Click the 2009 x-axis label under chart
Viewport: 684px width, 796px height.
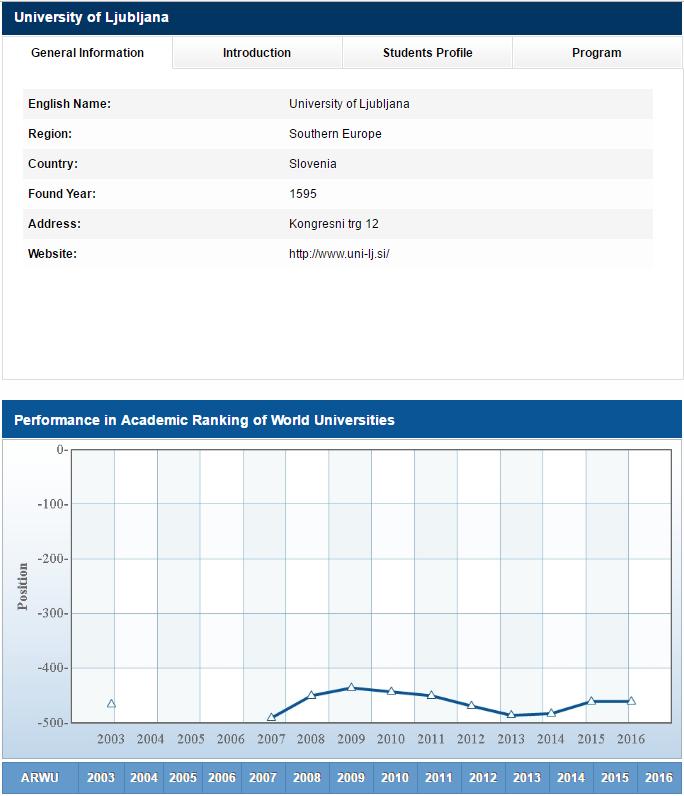point(351,739)
